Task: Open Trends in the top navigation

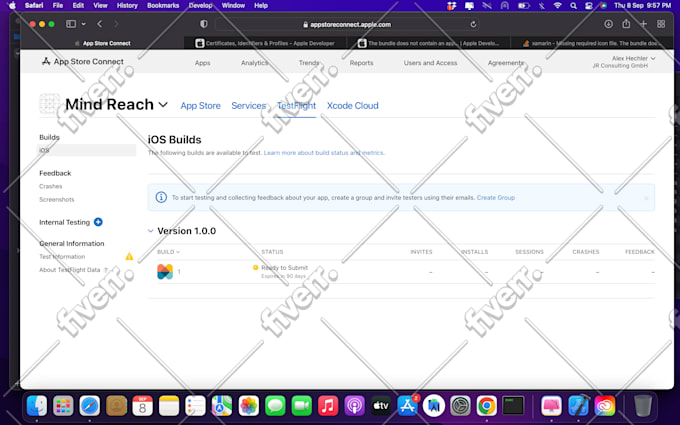Action: (x=309, y=63)
